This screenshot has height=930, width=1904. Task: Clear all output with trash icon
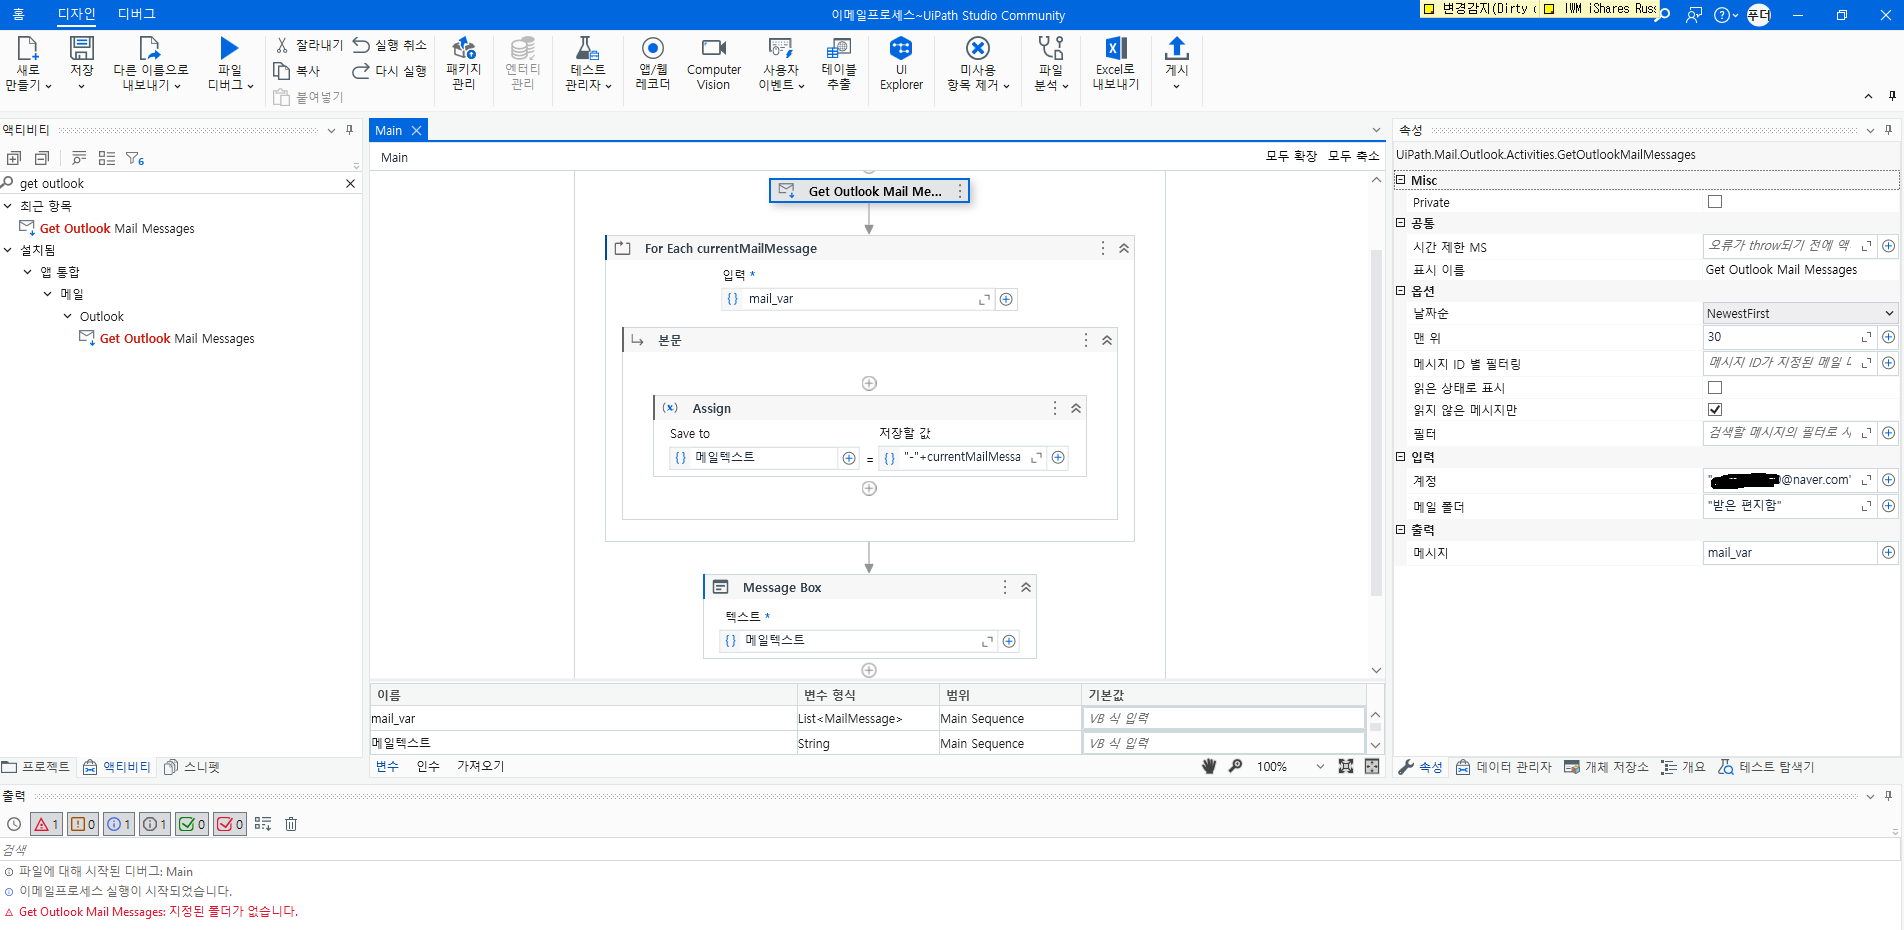pos(291,824)
